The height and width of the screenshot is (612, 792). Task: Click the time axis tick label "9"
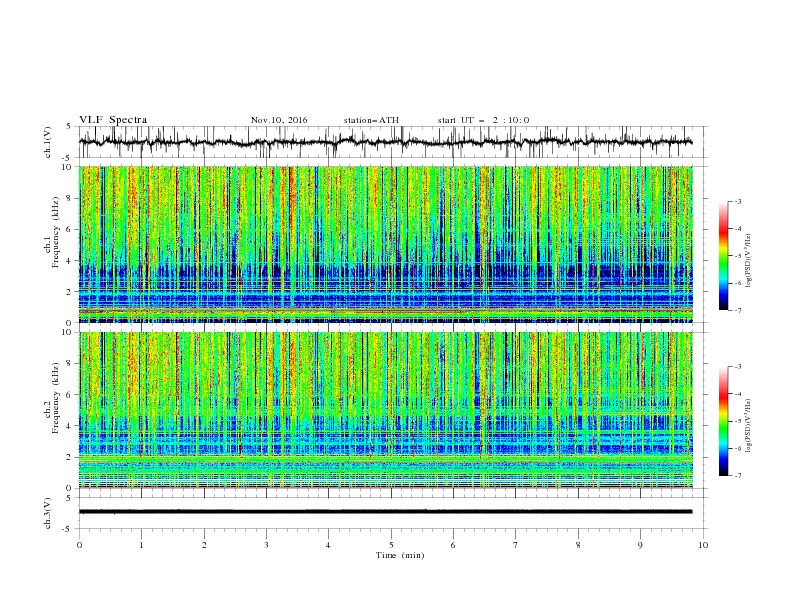(640, 545)
